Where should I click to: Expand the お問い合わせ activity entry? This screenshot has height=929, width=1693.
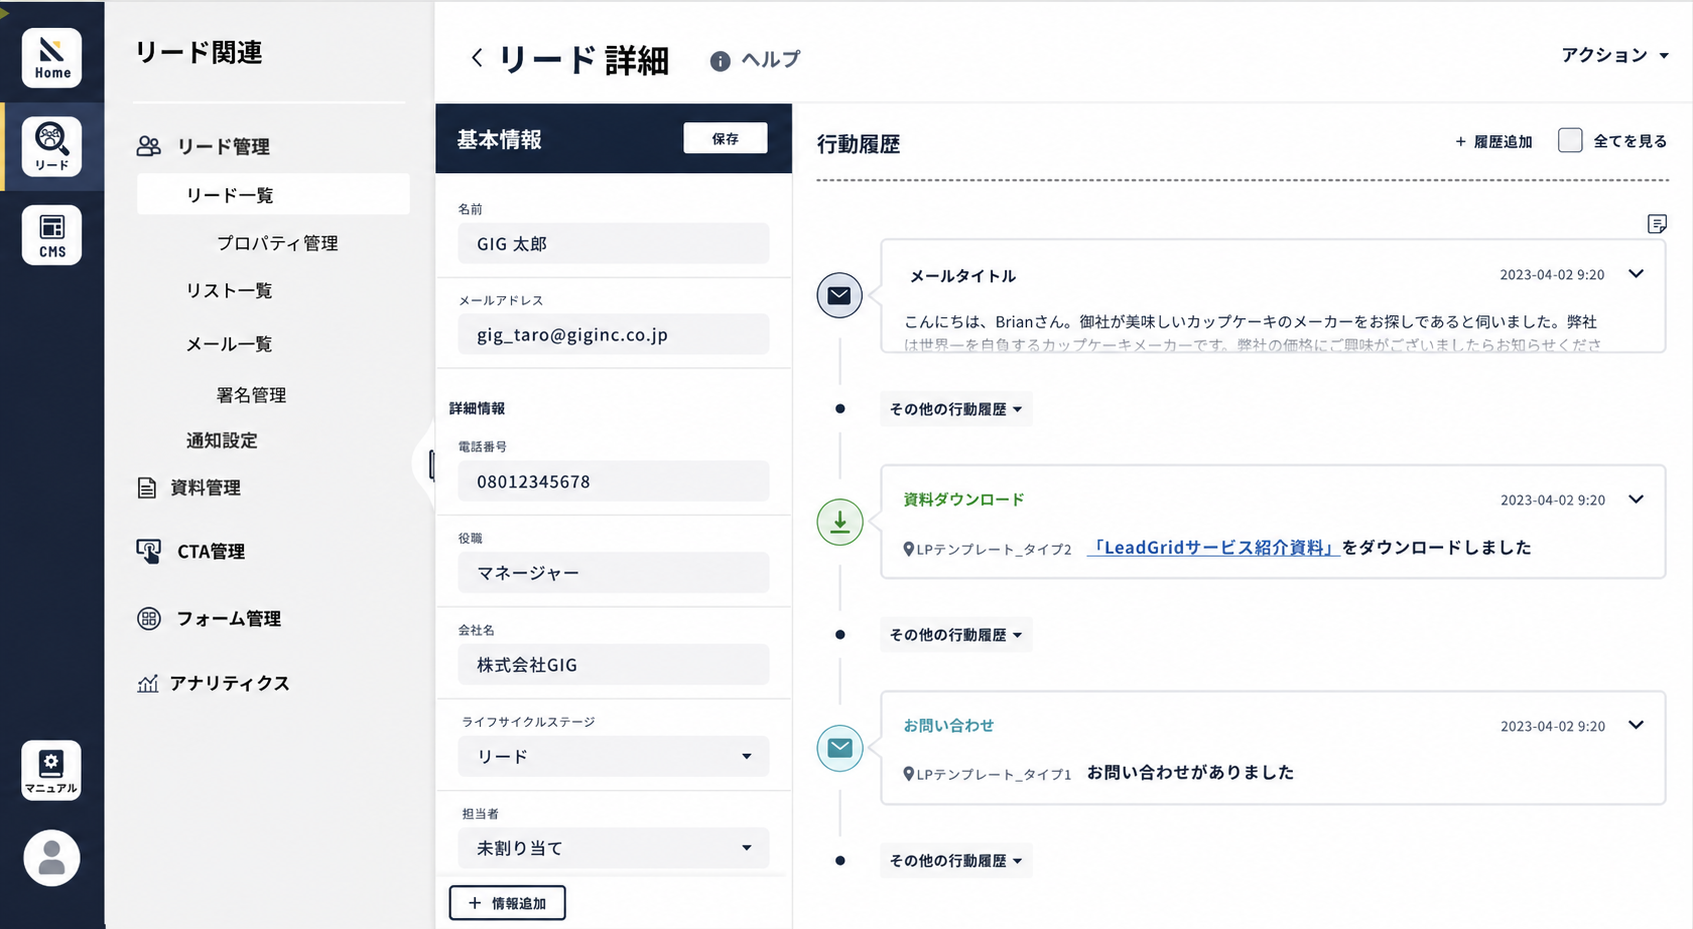click(x=1636, y=725)
